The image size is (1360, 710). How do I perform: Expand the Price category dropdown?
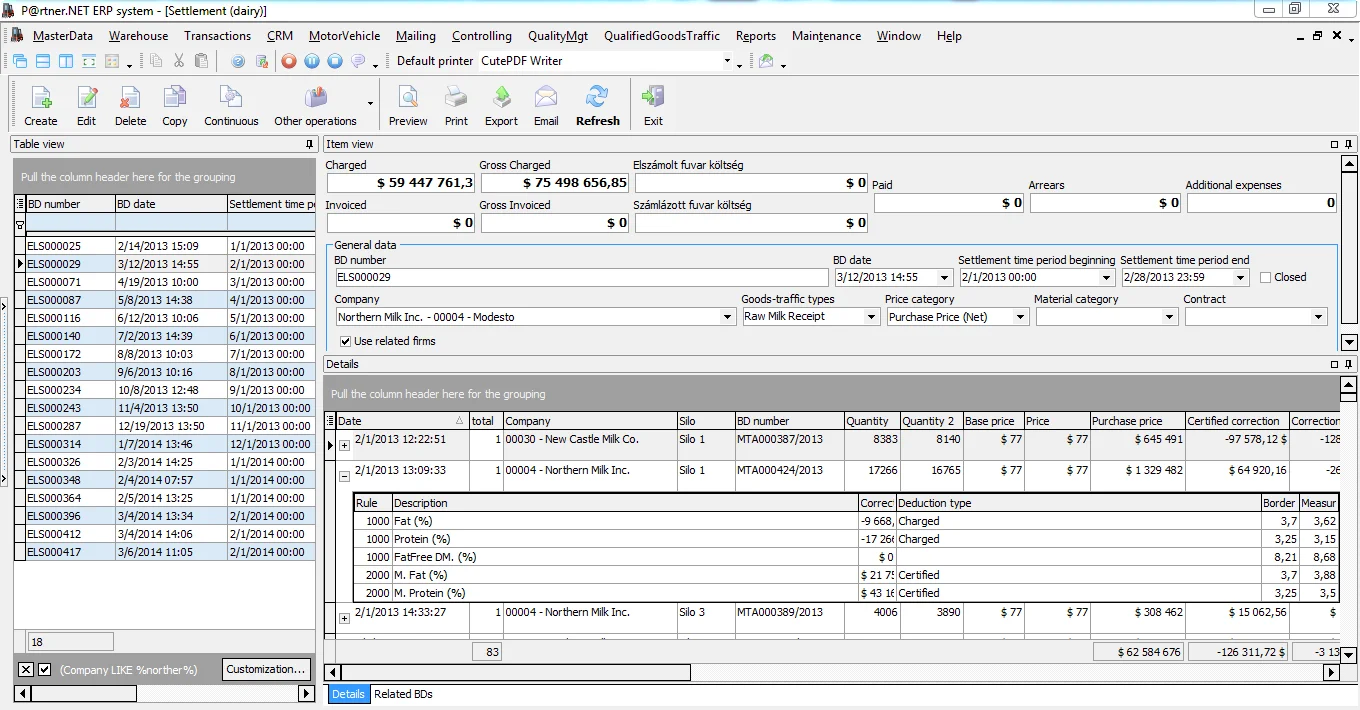(x=1020, y=317)
